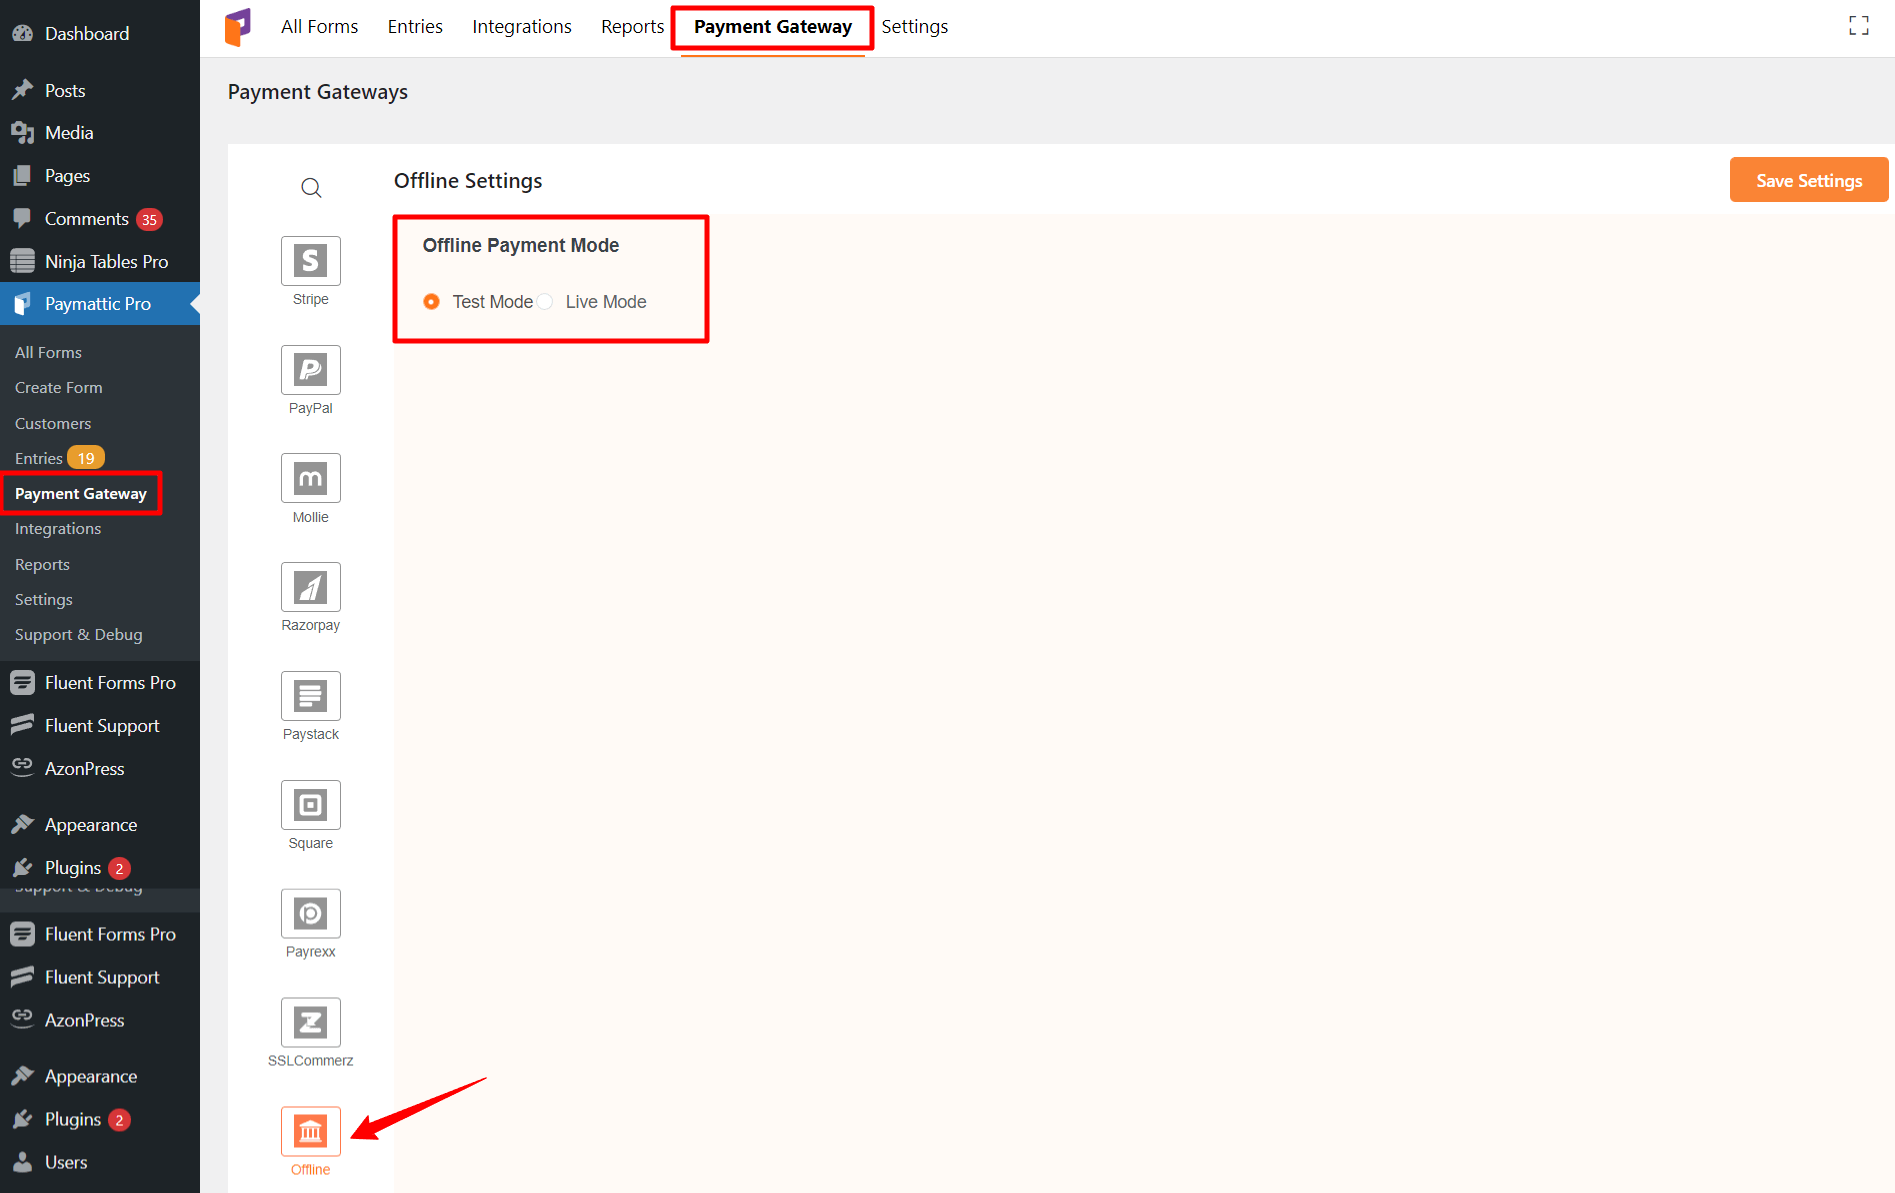Switch to the Reports top tab
Screen dimensions: 1895x1193
click(632, 27)
